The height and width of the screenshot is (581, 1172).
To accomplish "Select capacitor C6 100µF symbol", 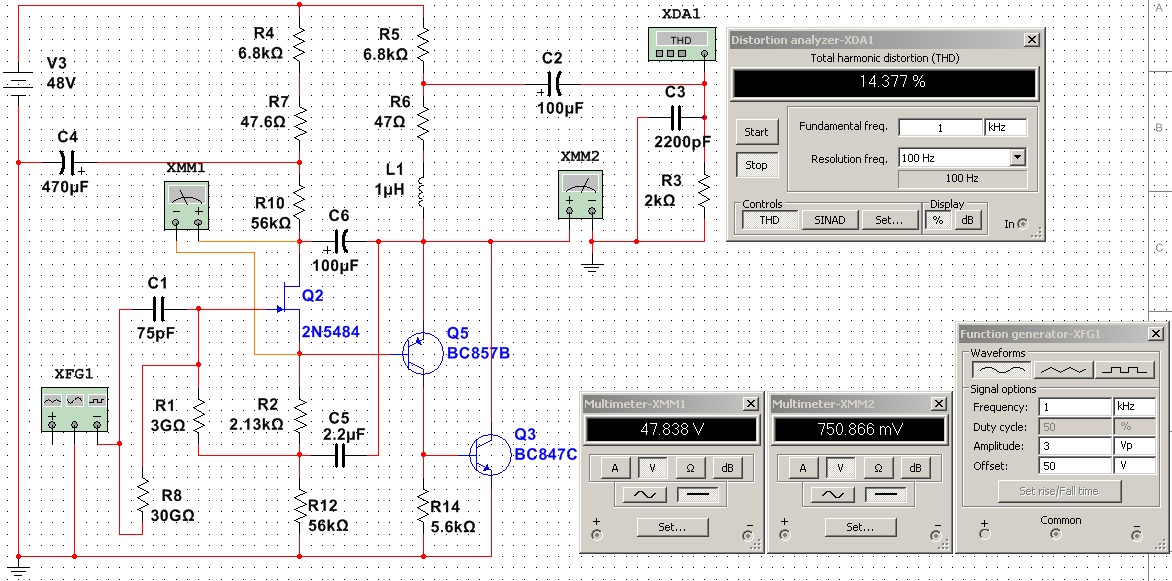I will (342, 242).
